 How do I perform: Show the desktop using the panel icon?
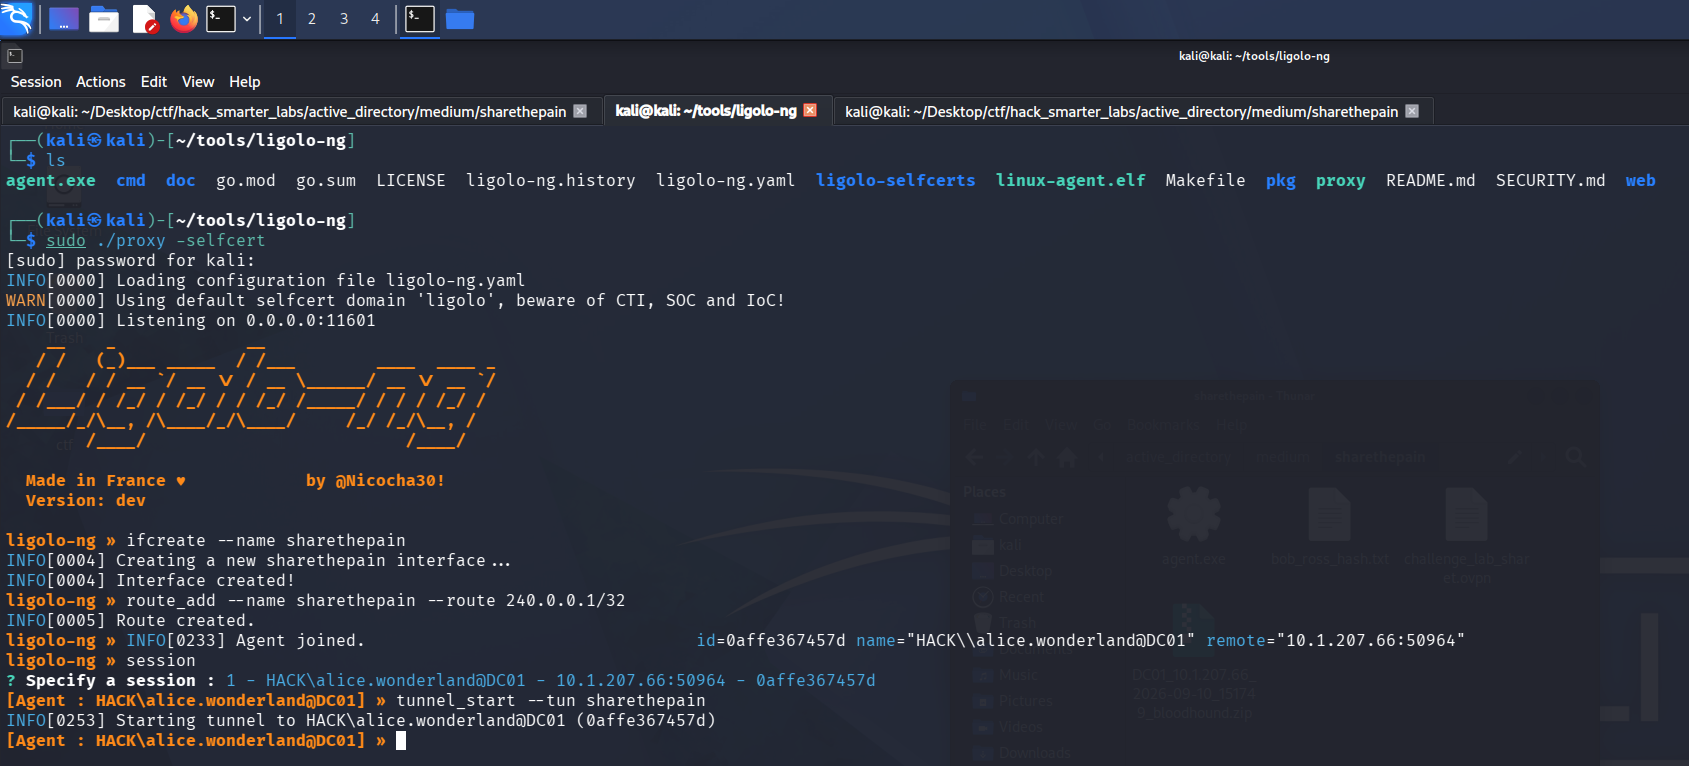[64, 19]
